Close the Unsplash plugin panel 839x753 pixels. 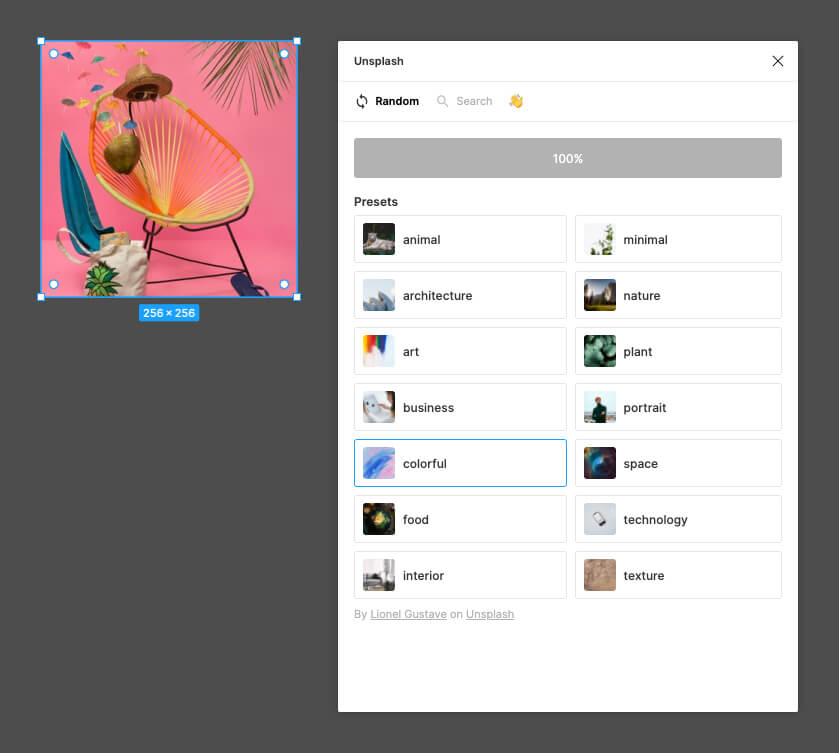click(777, 61)
